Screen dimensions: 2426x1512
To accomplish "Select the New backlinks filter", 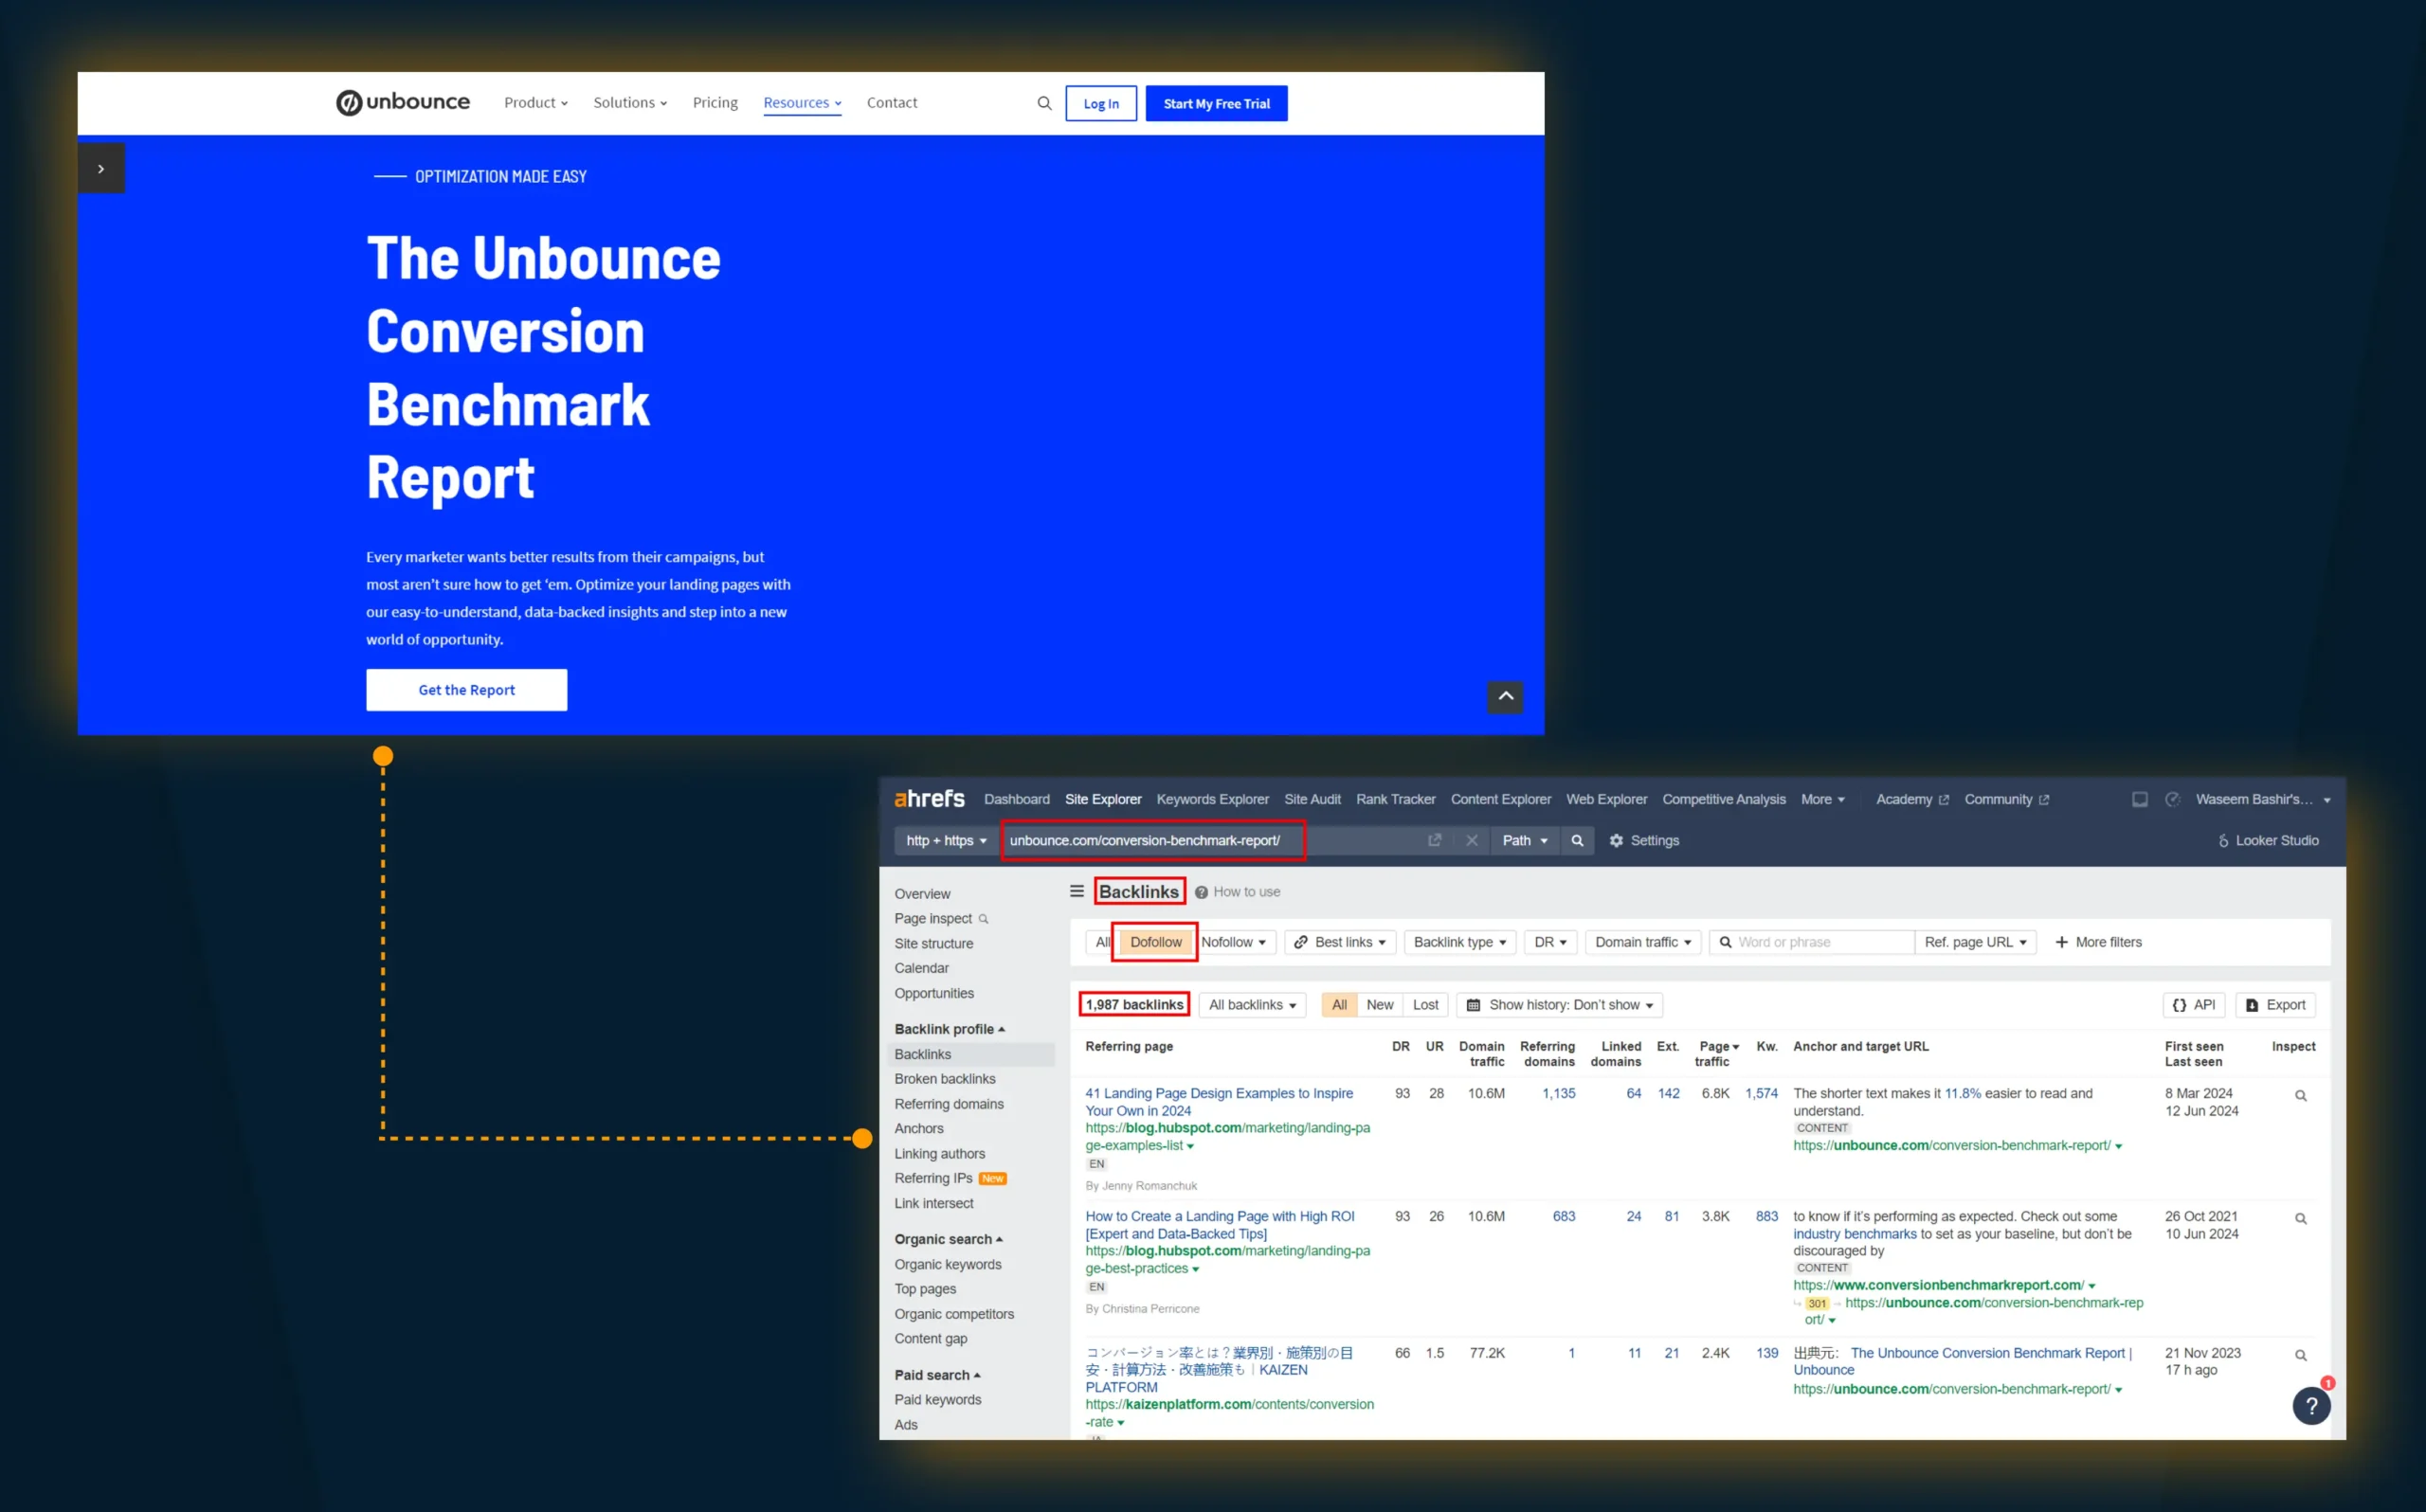I will (1379, 1004).
